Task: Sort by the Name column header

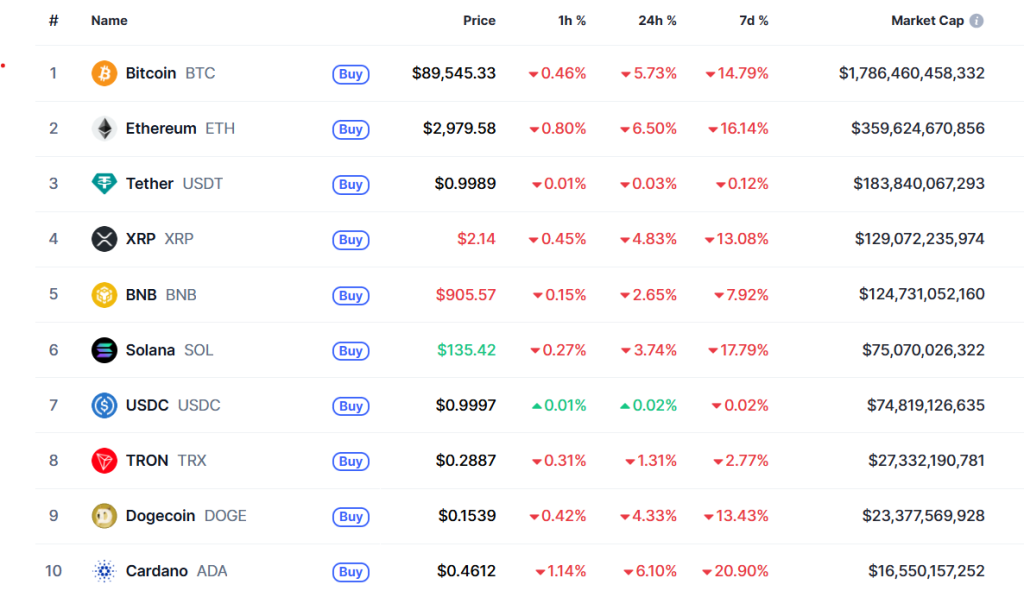Action: click(x=109, y=21)
